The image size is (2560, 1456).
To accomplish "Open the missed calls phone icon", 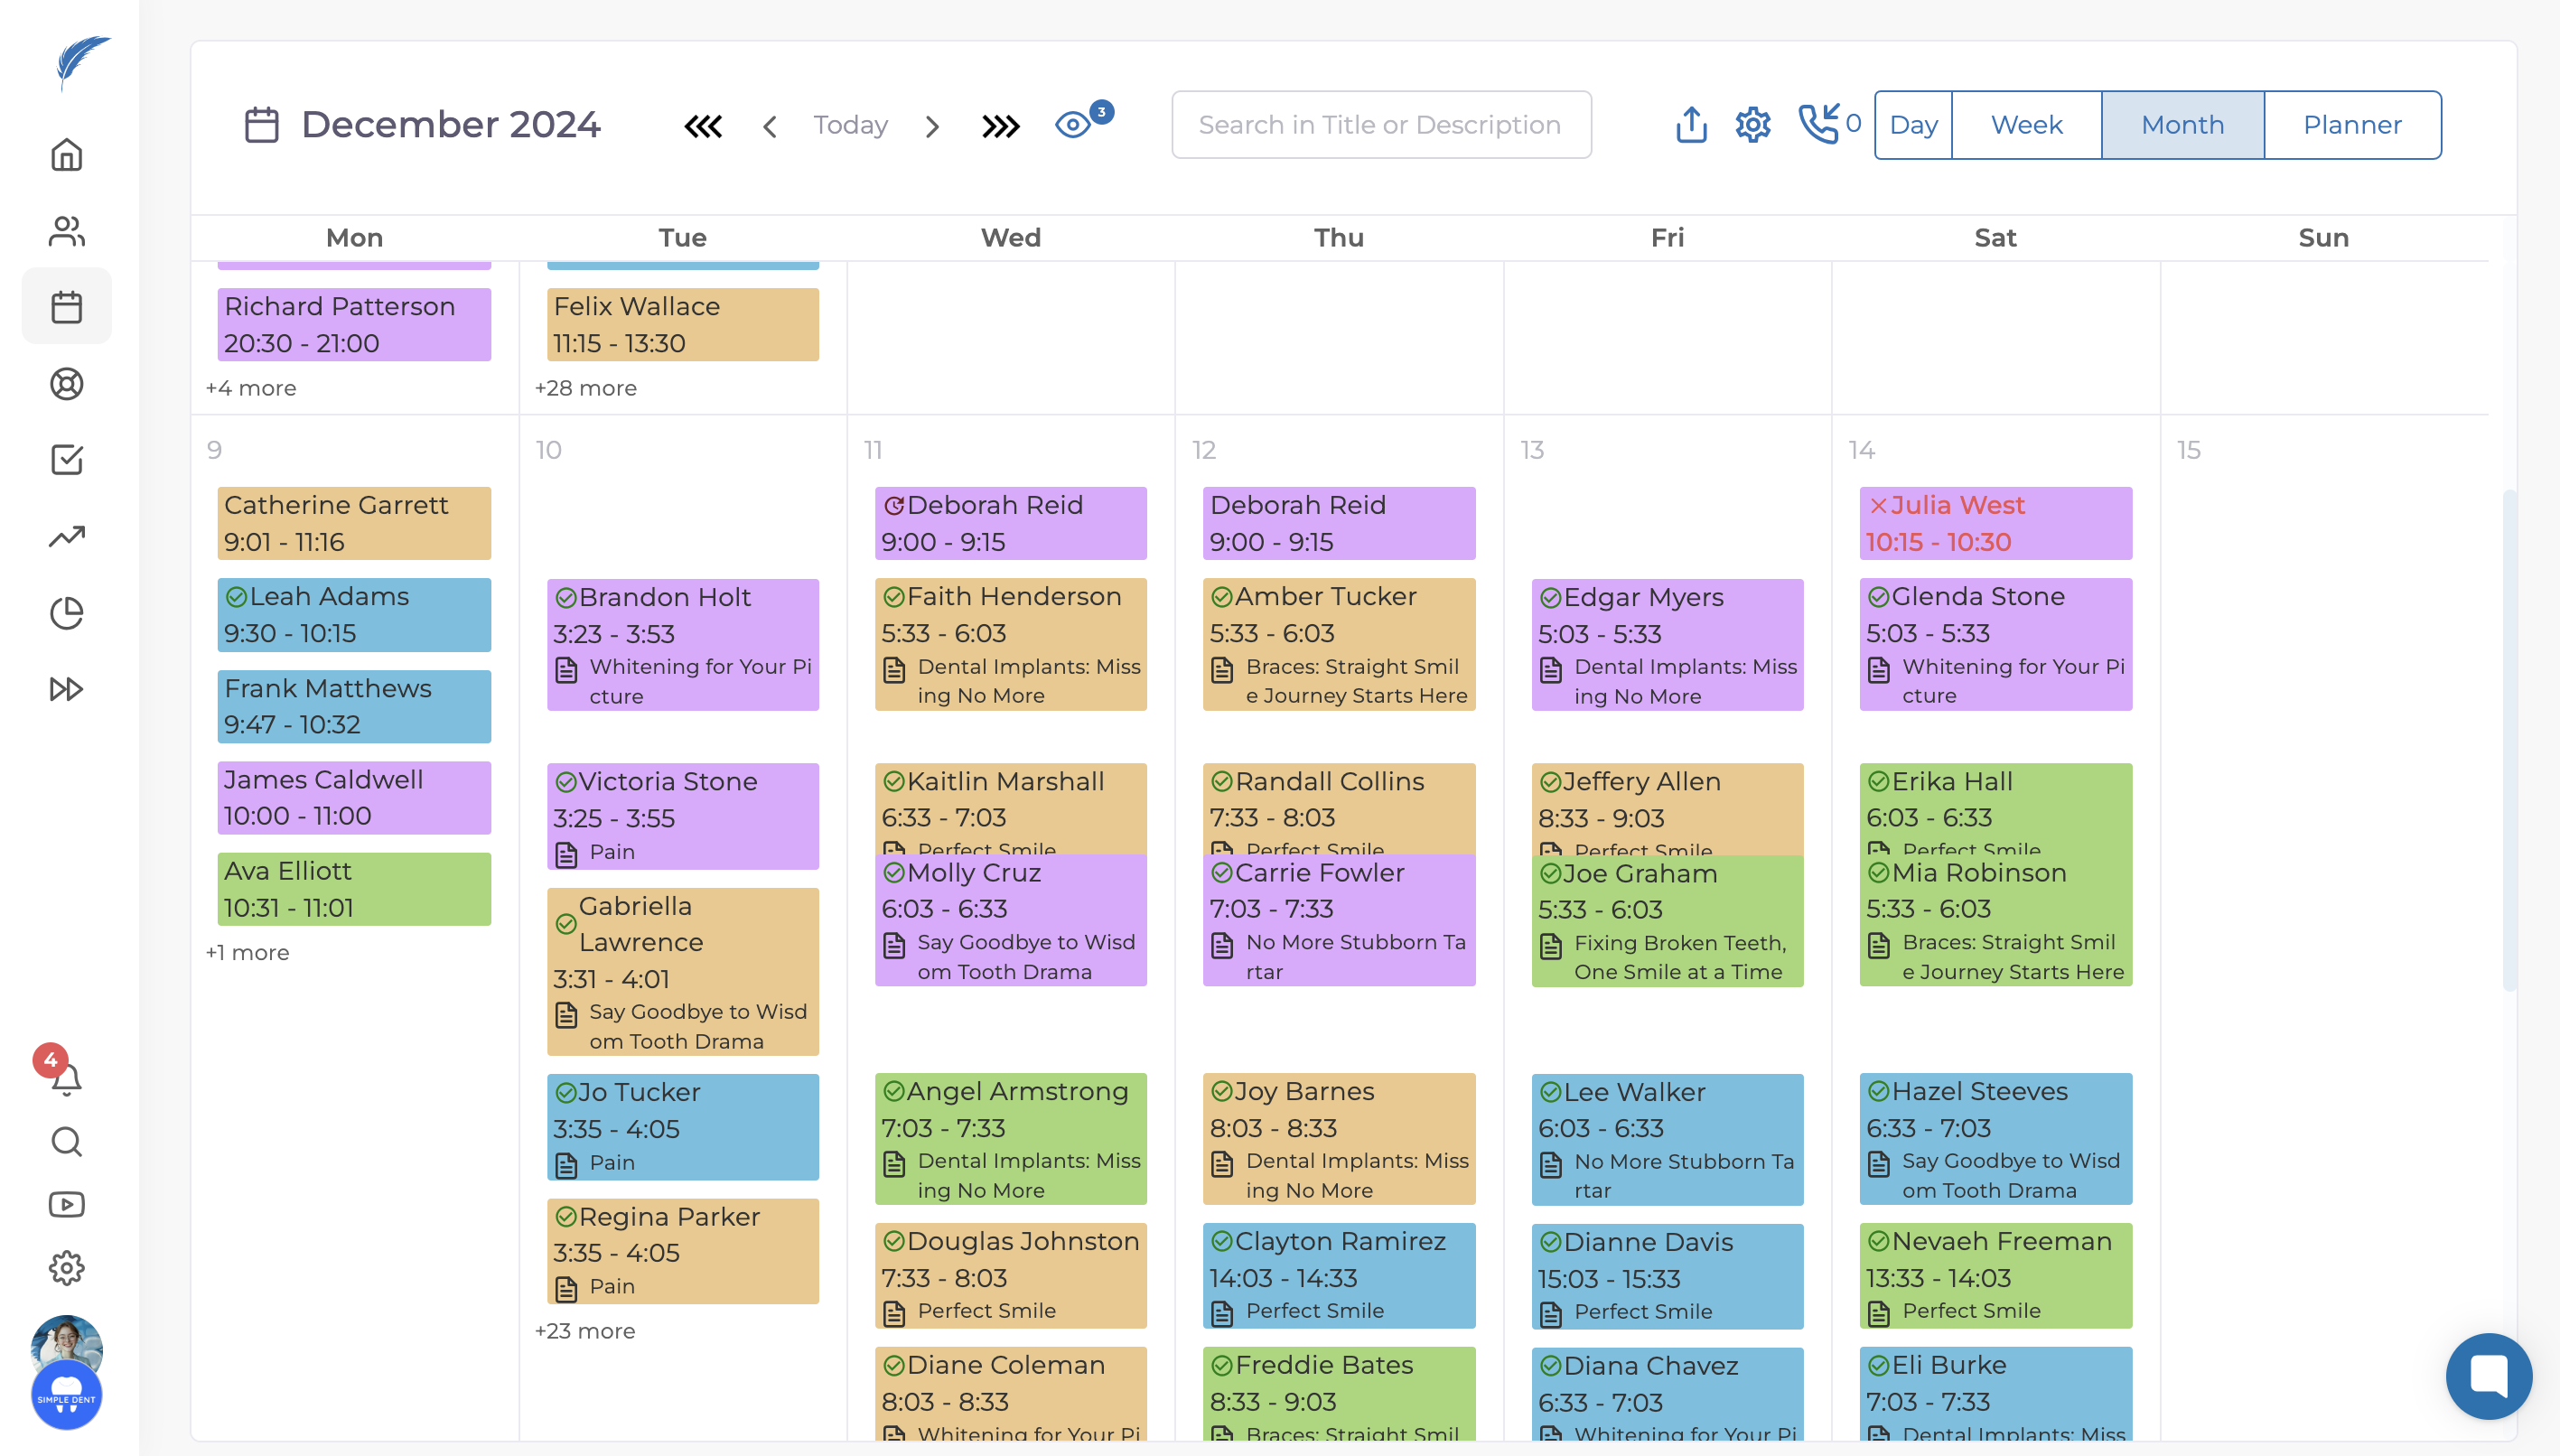I will (1818, 125).
